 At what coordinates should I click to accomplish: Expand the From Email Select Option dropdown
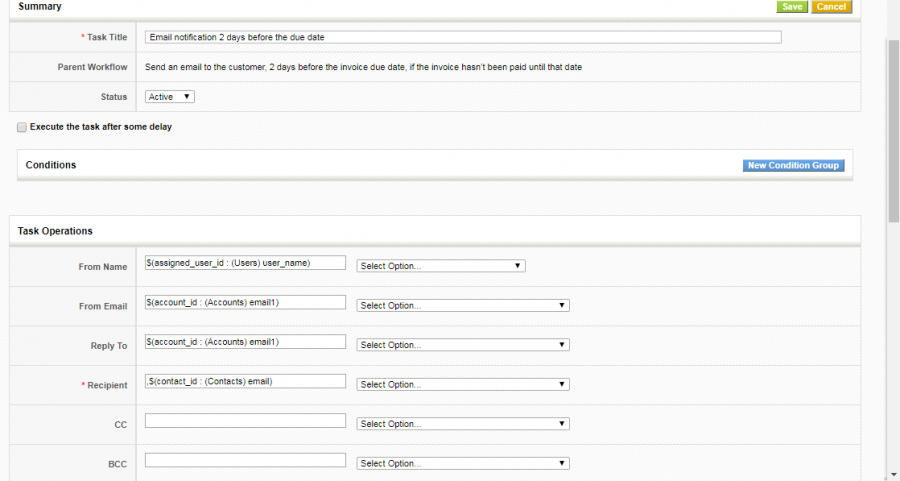pyautogui.click(x=462, y=305)
